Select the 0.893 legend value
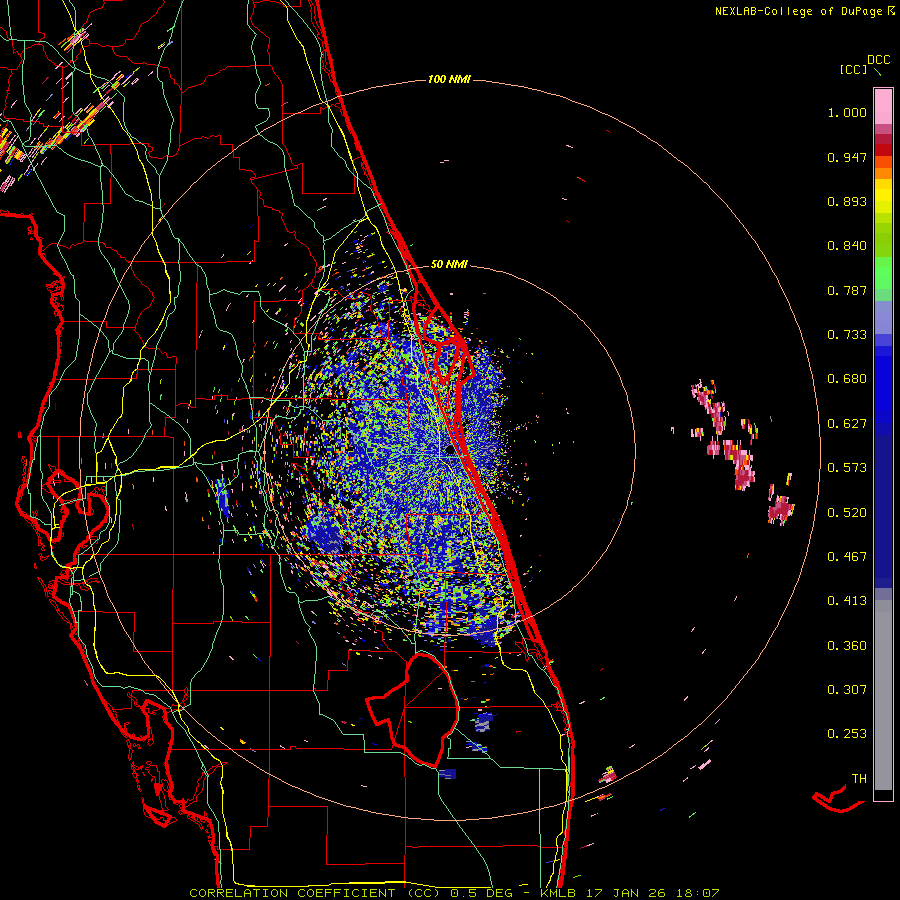 pos(847,201)
